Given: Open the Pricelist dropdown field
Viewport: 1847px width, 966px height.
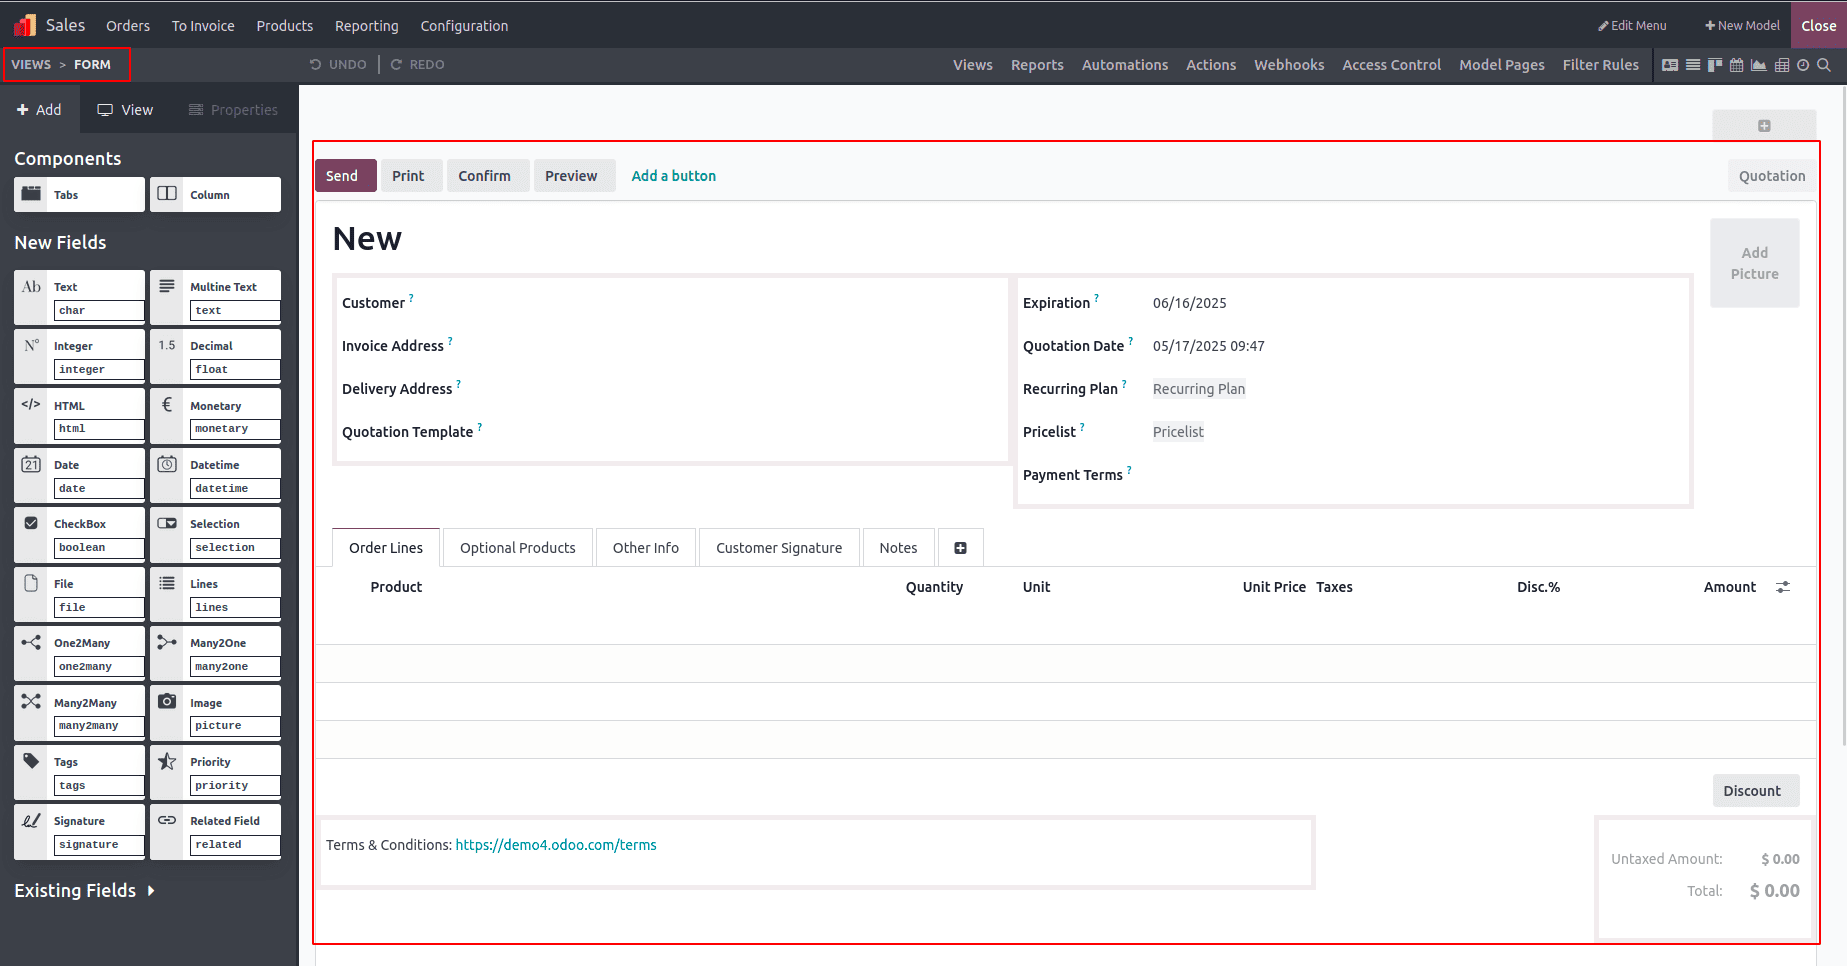Looking at the screenshot, I should [1178, 432].
